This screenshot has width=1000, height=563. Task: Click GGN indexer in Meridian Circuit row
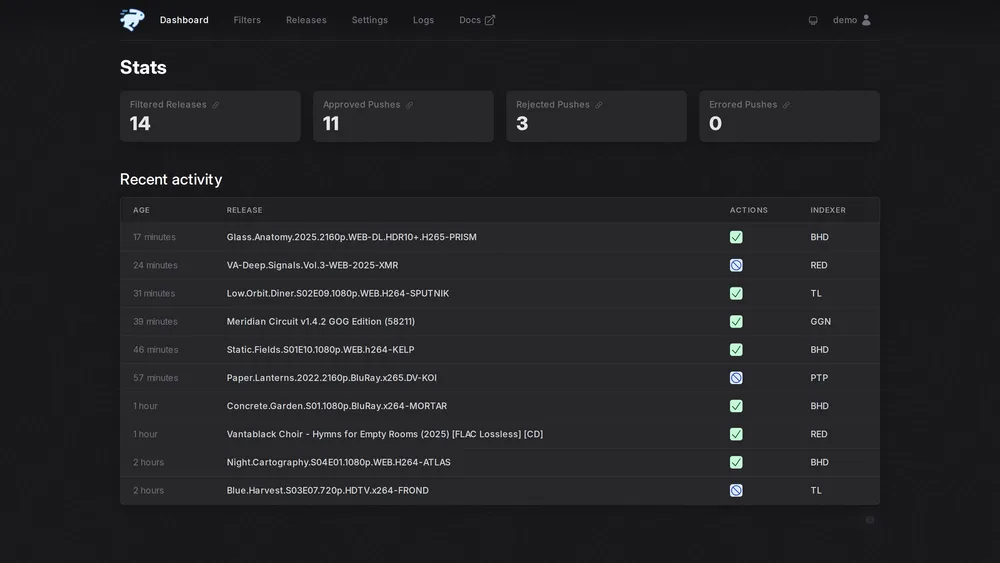click(820, 321)
